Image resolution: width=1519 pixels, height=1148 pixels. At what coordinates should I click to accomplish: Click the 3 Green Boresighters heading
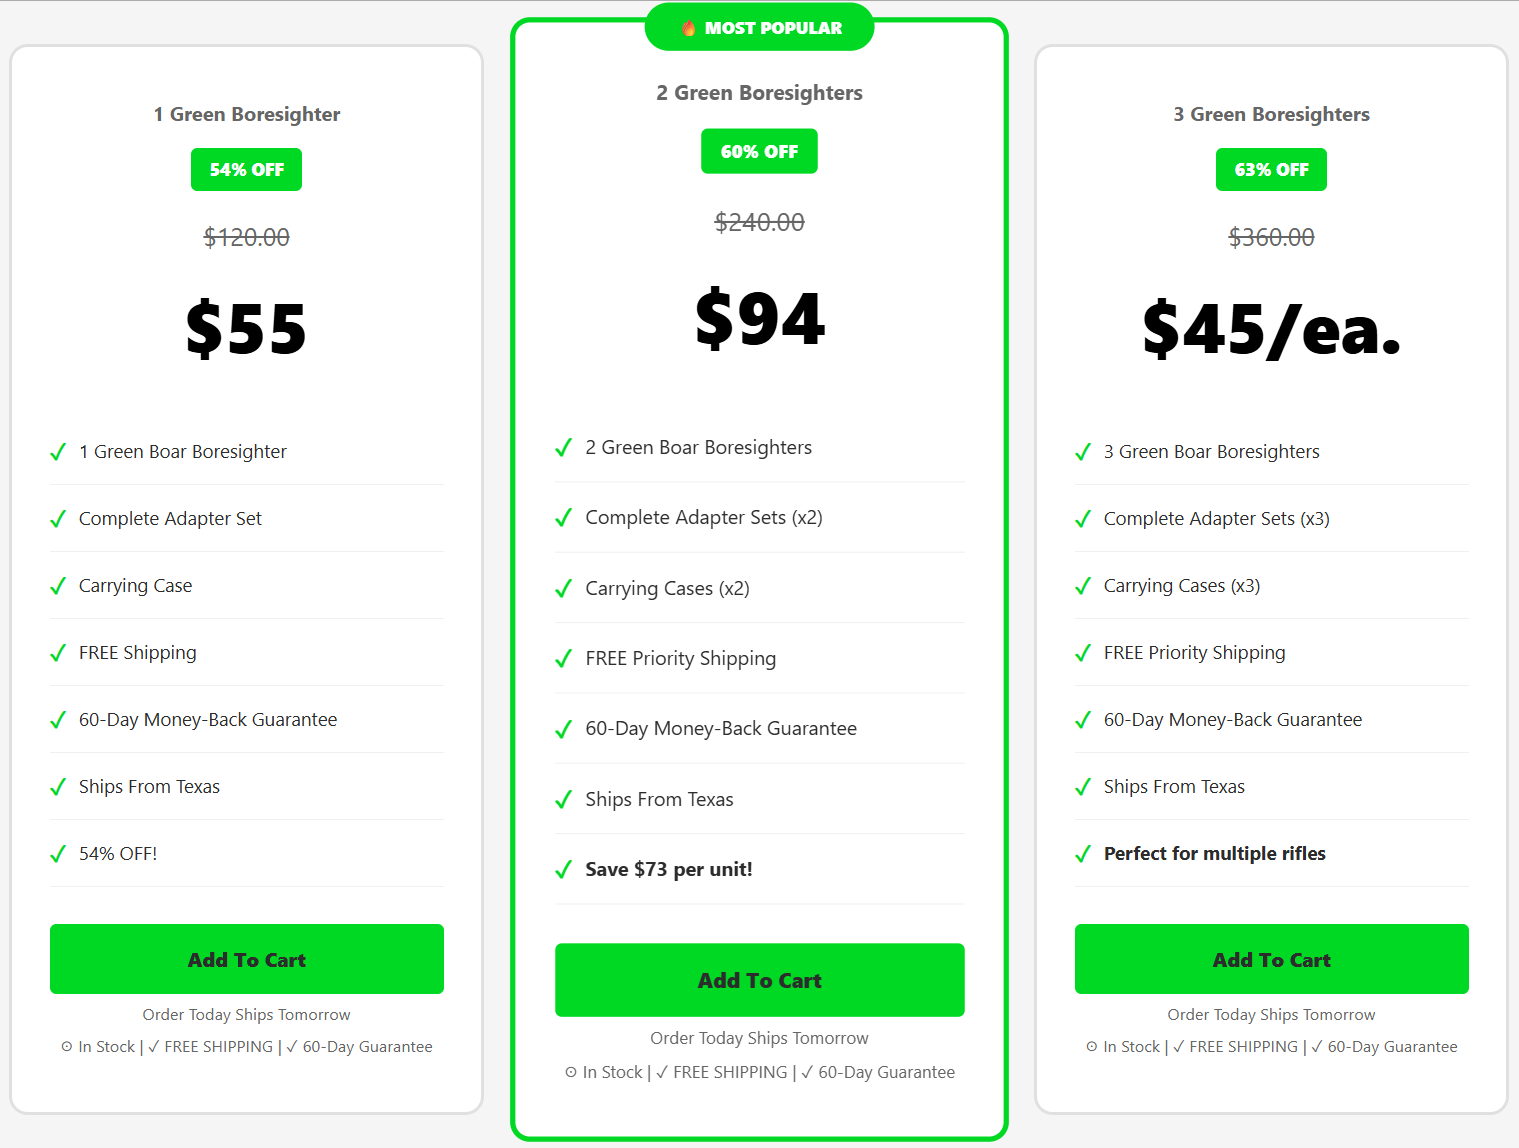1272,115
